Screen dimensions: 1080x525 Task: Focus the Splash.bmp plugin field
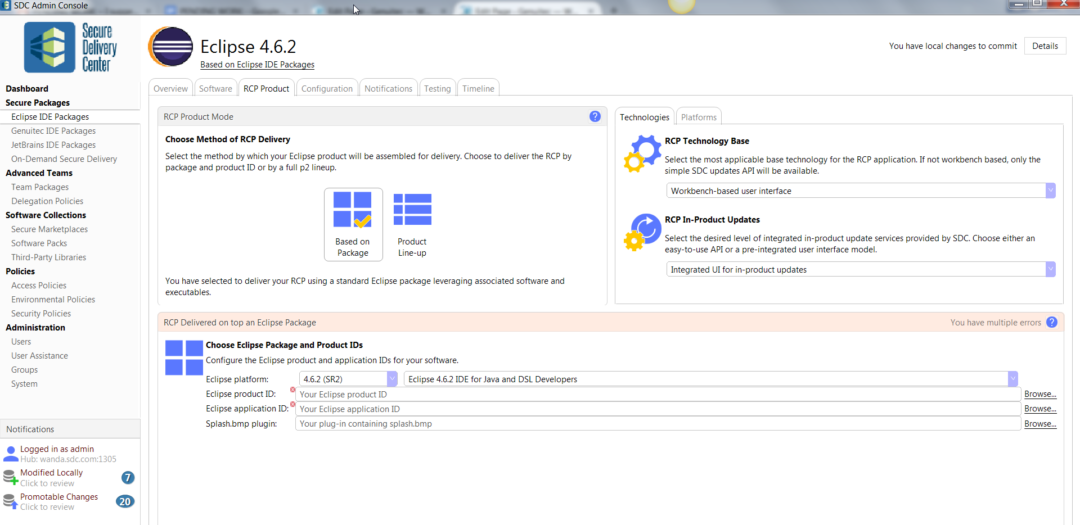coord(658,424)
